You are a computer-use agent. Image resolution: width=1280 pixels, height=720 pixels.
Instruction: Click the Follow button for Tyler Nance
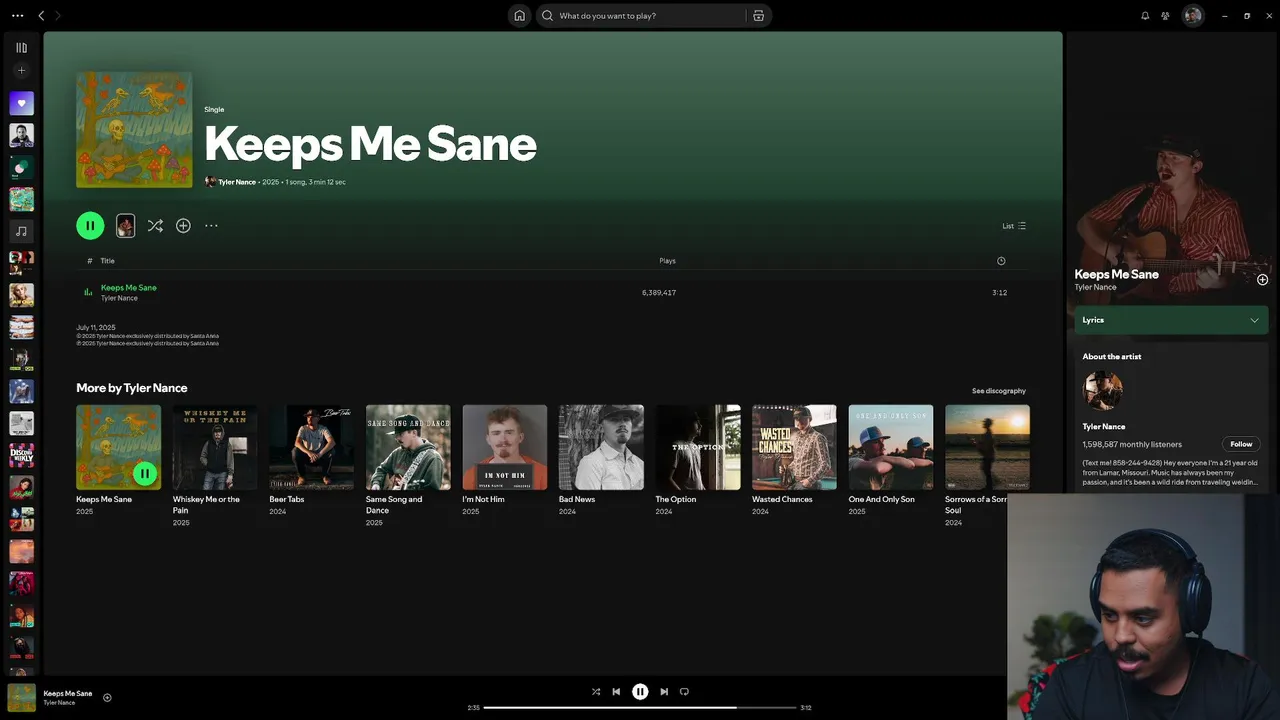tap(1241, 444)
